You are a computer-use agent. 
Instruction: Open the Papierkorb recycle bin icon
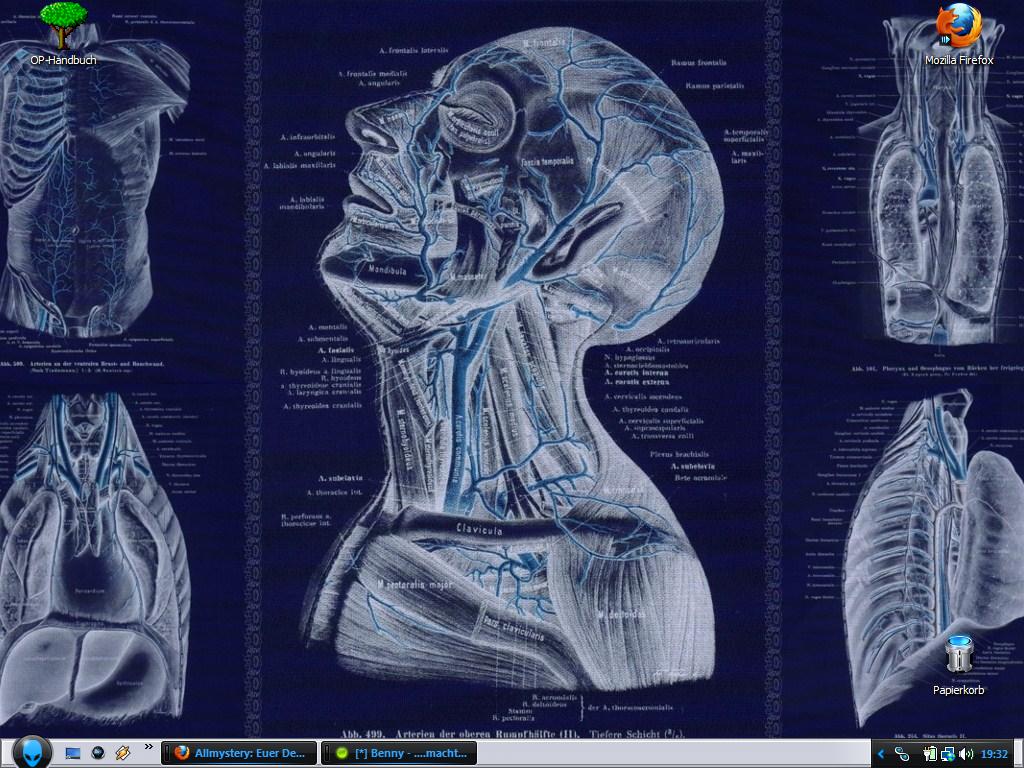tap(958, 664)
